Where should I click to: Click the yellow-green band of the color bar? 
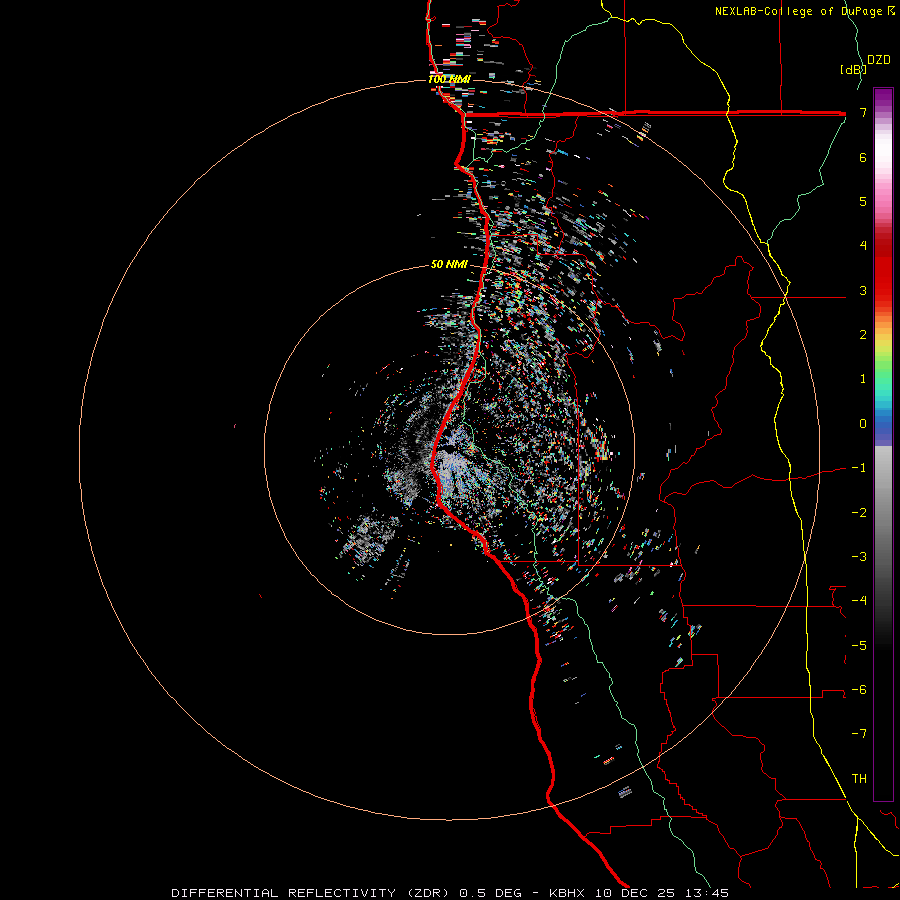883,350
